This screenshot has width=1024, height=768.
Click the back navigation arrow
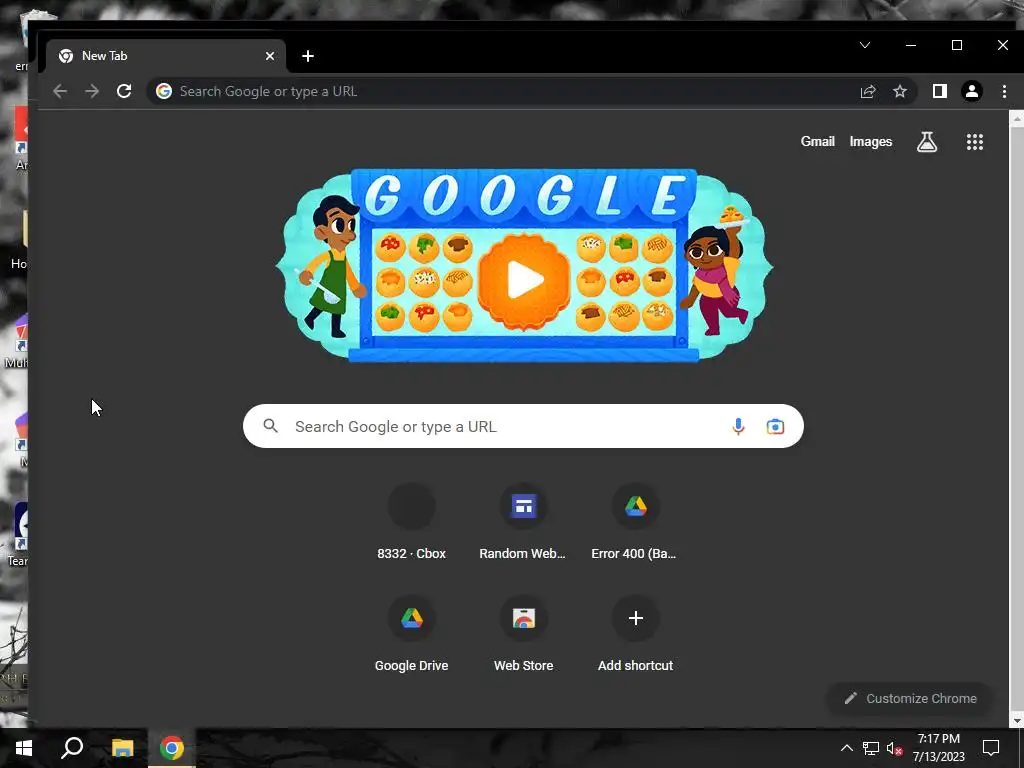(60, 91)
